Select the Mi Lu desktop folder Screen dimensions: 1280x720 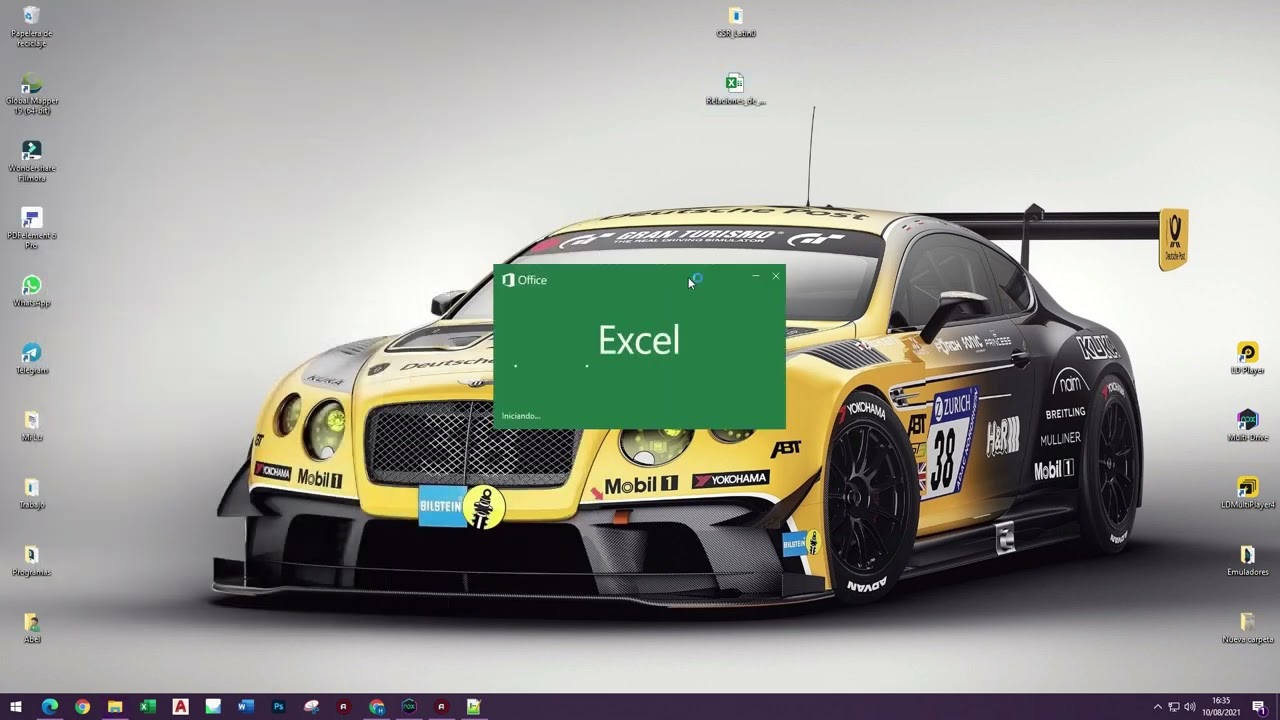tap(32, 428)
